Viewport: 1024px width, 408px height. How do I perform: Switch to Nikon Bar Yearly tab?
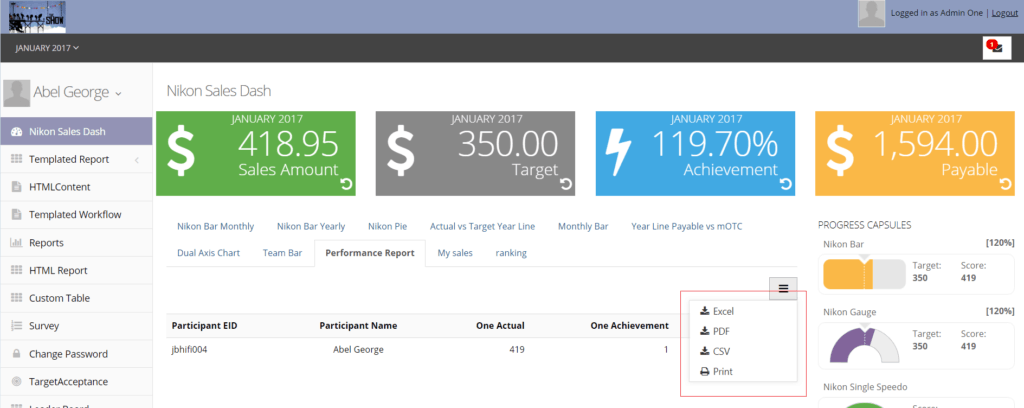tap(311, 227)
